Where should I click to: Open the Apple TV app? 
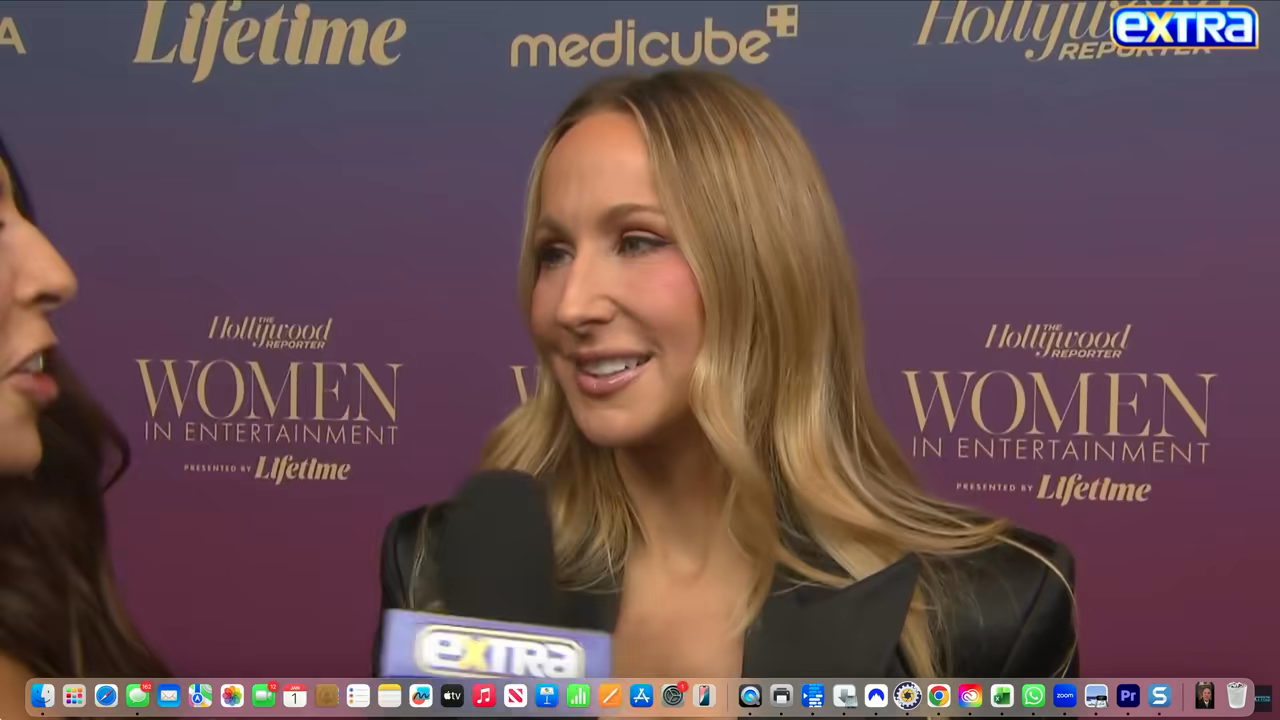(453, 696)
